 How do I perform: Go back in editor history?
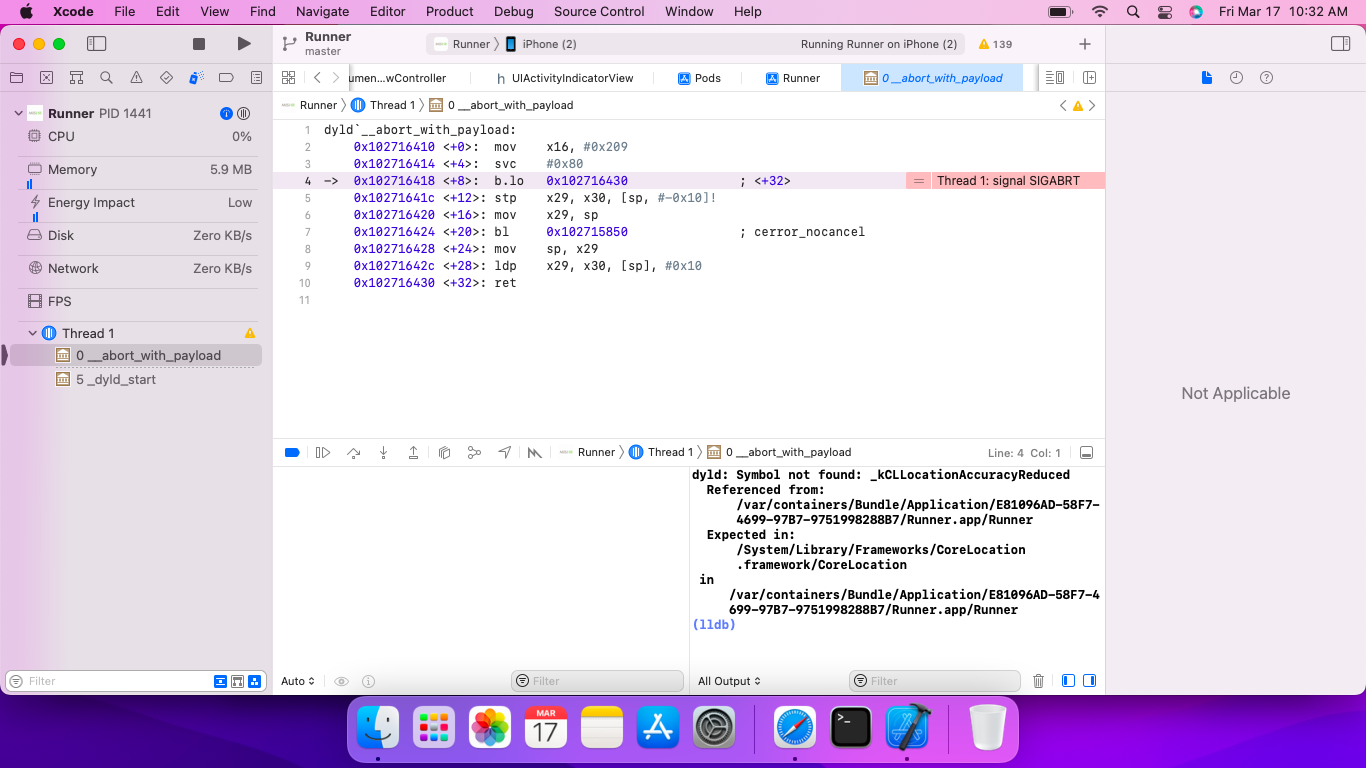point(317,78)
